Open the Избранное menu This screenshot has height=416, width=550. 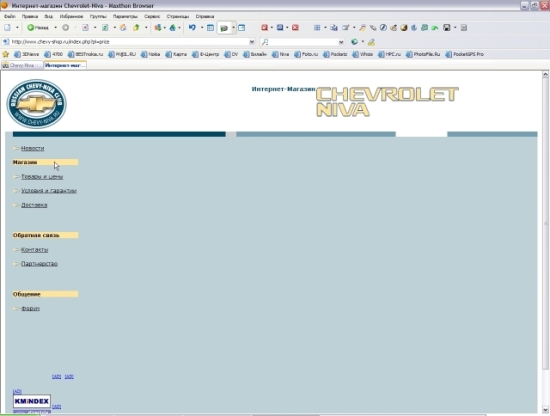[x=71, y=16]
